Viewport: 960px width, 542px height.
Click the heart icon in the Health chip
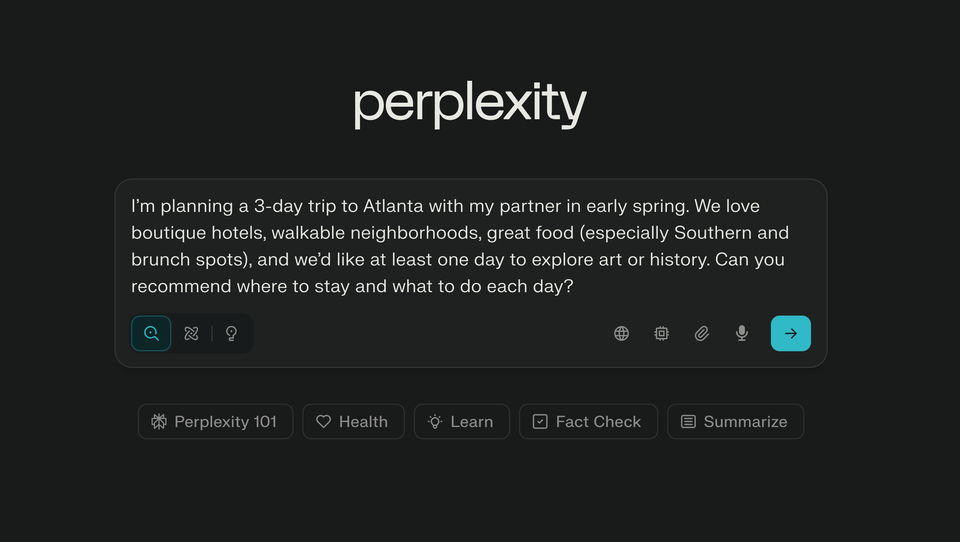click(x=323, y=422)
